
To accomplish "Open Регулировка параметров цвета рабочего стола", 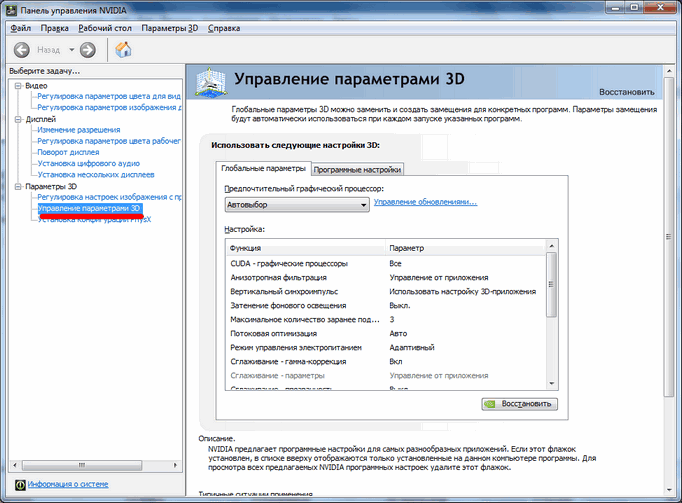I will tap(109, 141).
